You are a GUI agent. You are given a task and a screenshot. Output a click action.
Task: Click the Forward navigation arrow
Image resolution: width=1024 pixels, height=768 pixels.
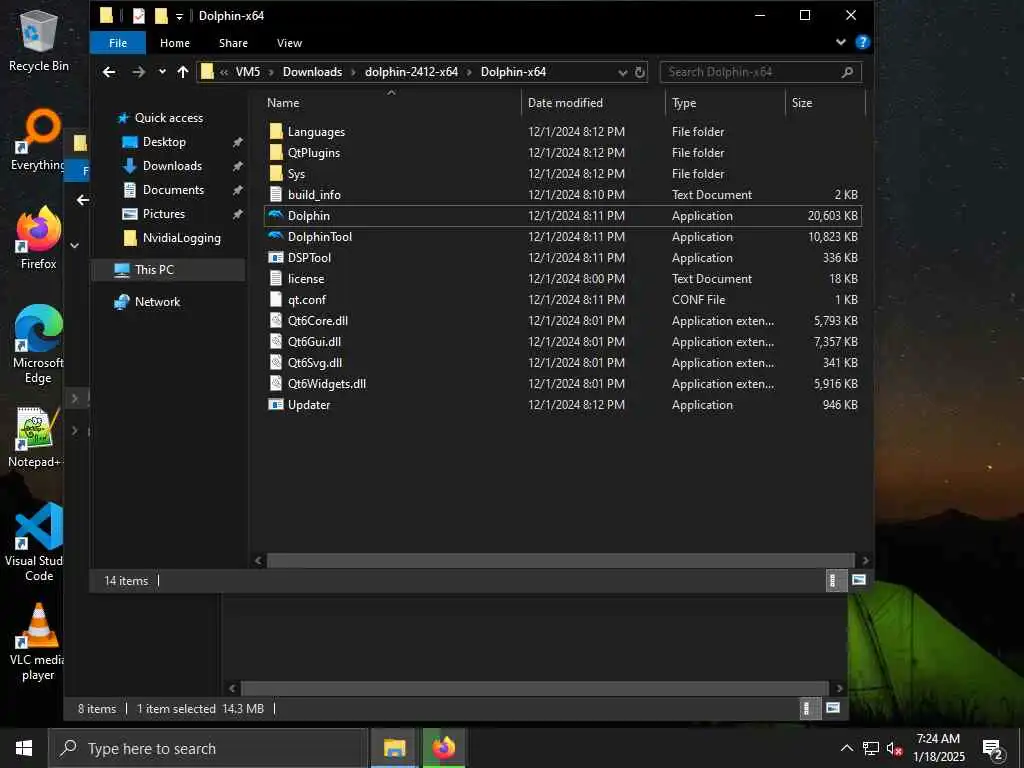(138, 72)
